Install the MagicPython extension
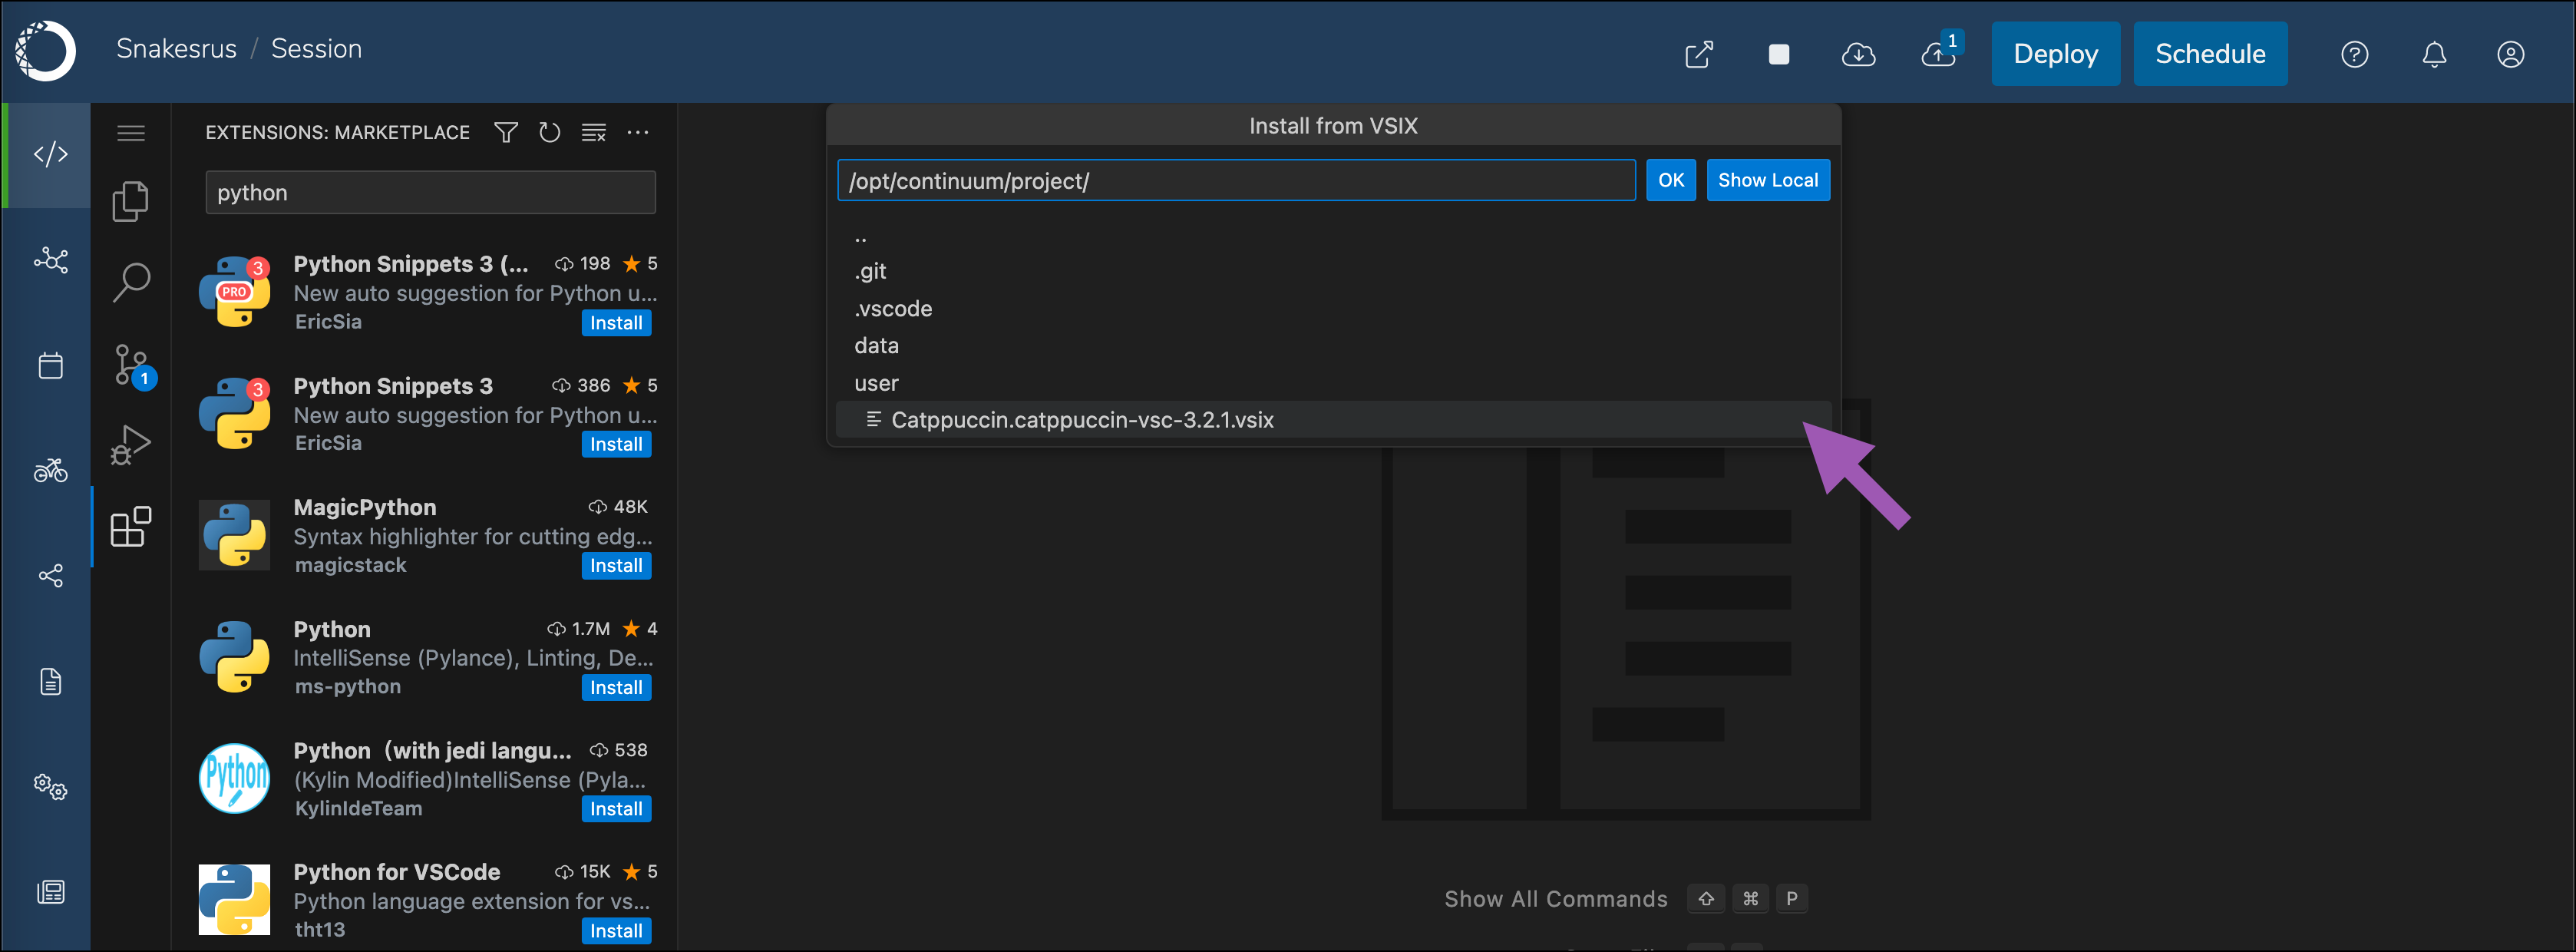The height and width of the screenshot is (952, 2576). [x=615, y=566]
